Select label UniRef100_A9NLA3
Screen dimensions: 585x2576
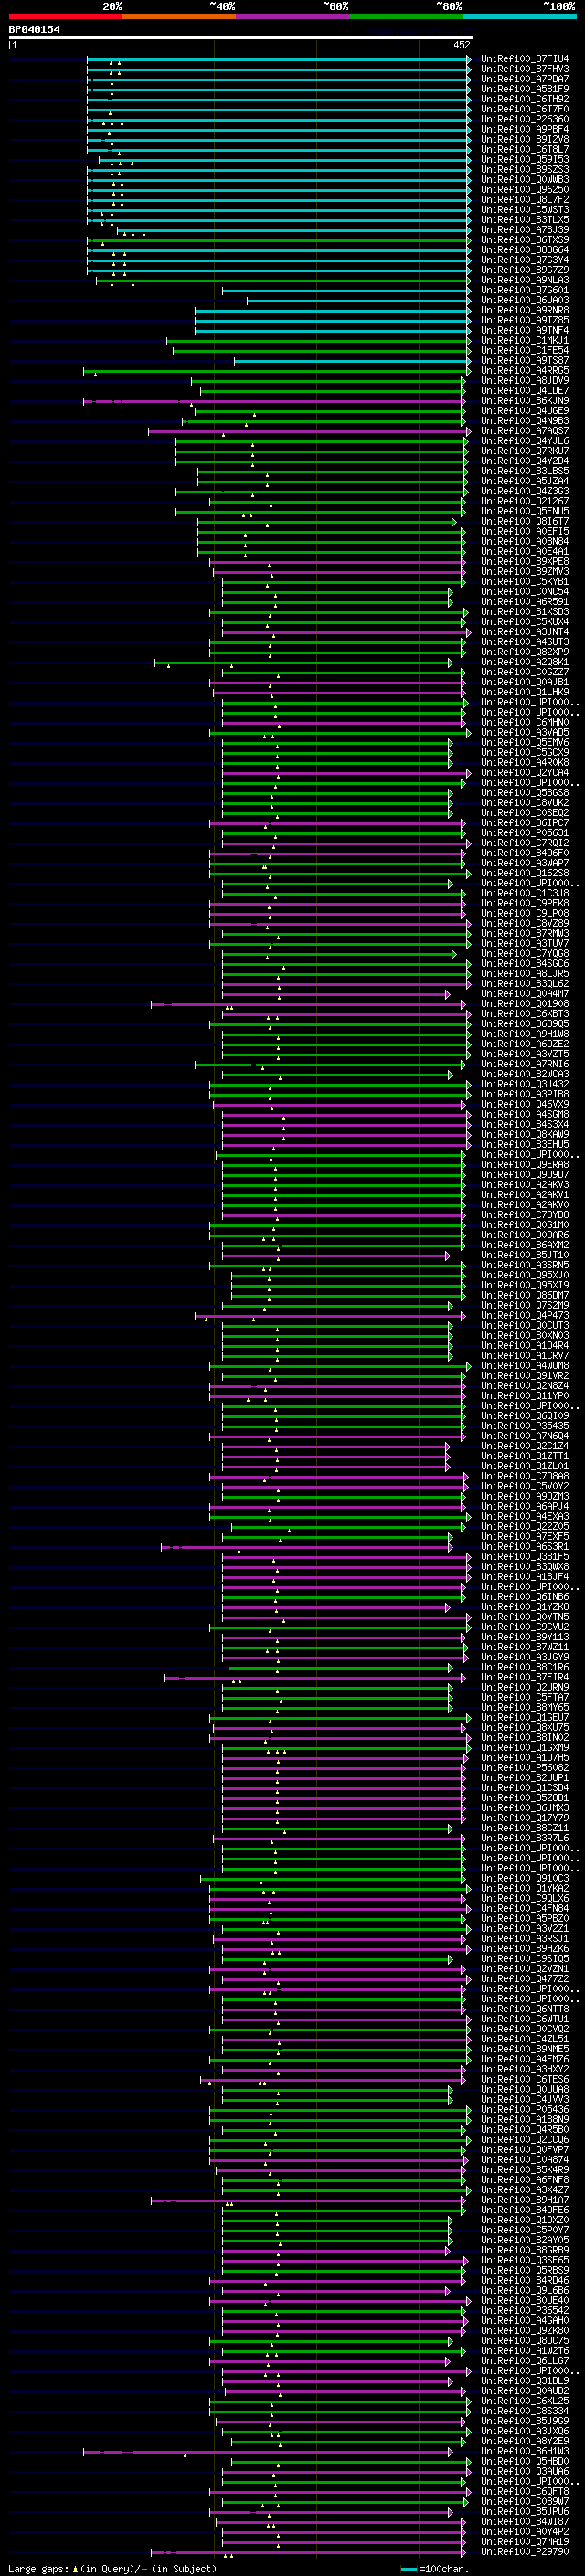pos(524,280)
